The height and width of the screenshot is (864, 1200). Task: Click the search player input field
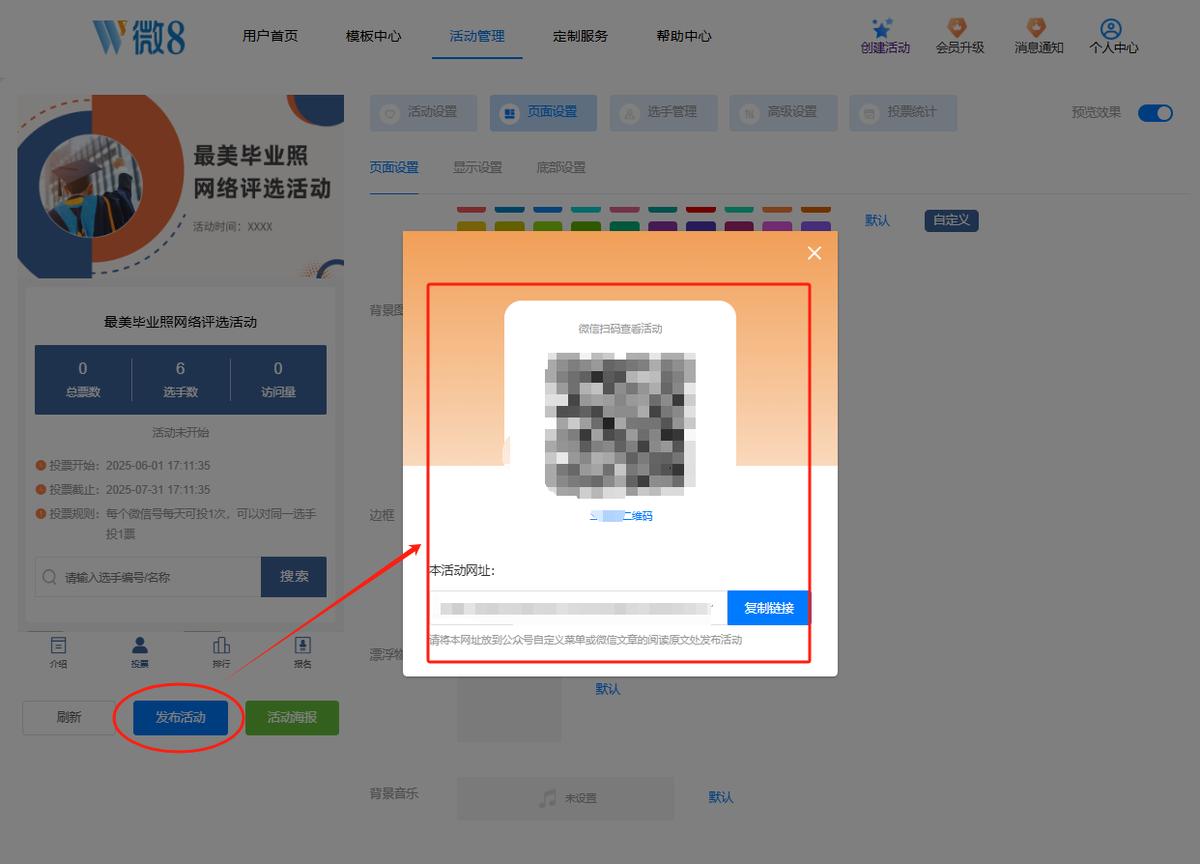pyautogui.click(x=148, y=577)
